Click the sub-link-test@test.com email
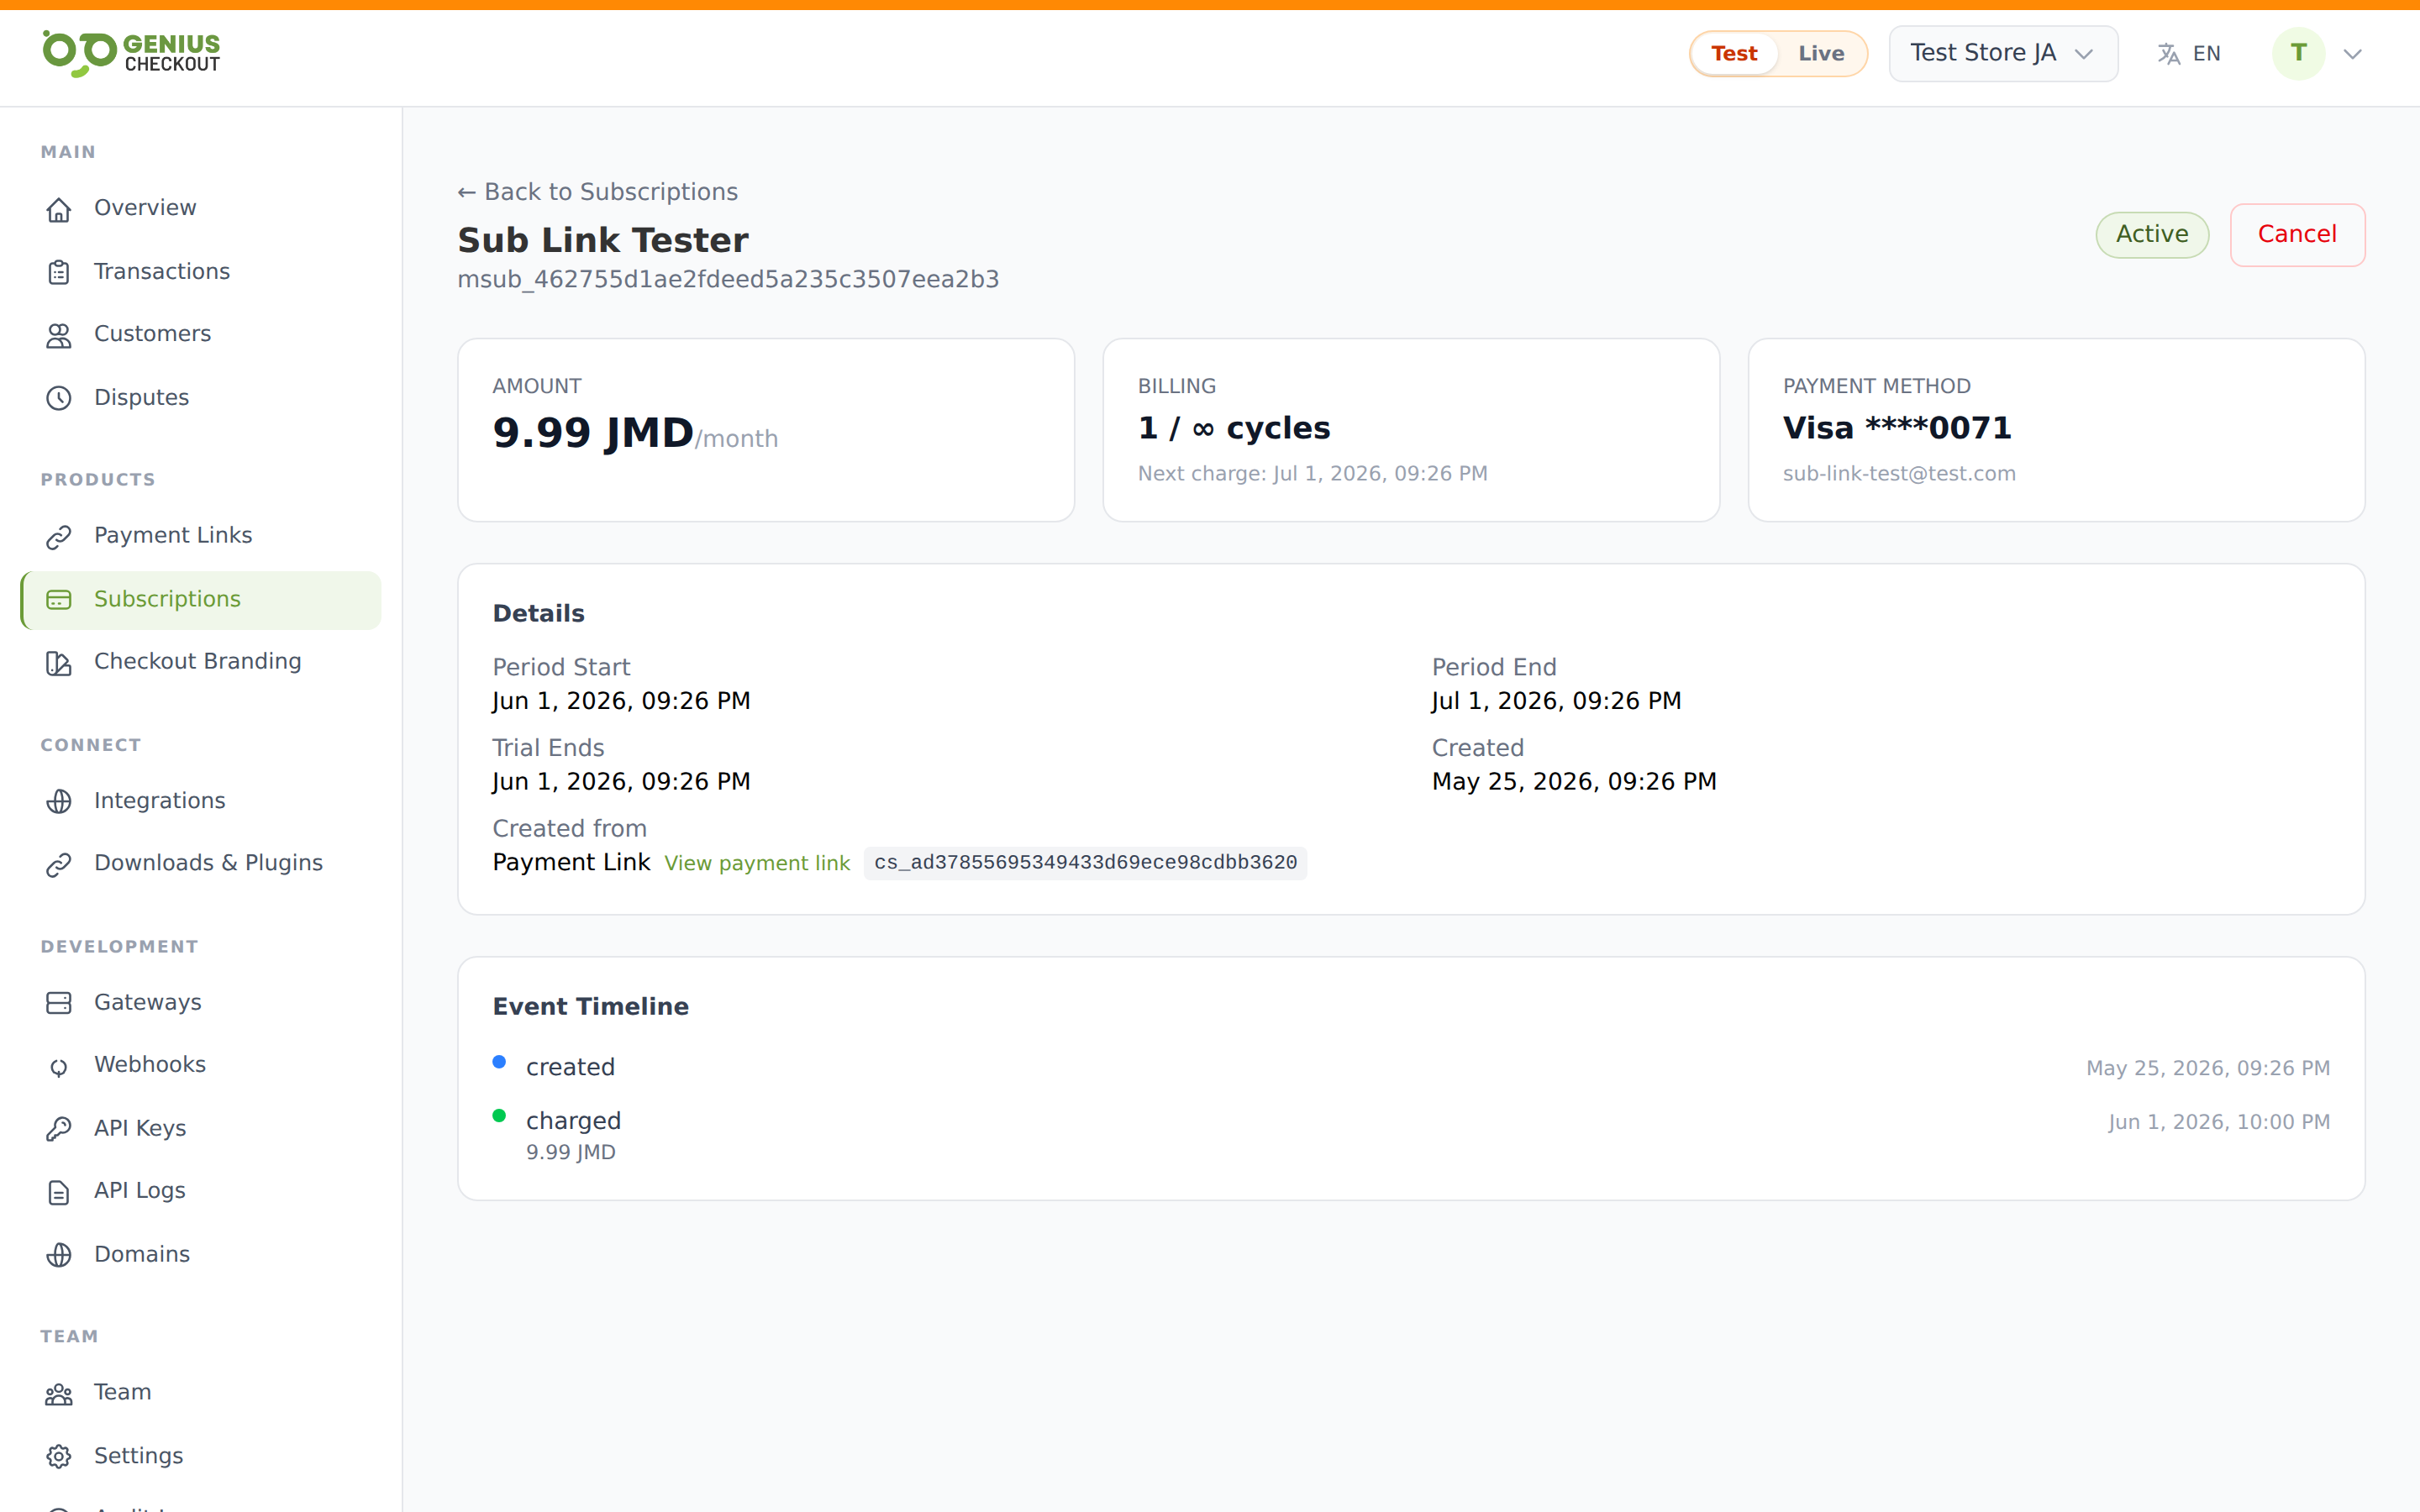This screenshot has height=1512, width=2420. click(1898, 474)
